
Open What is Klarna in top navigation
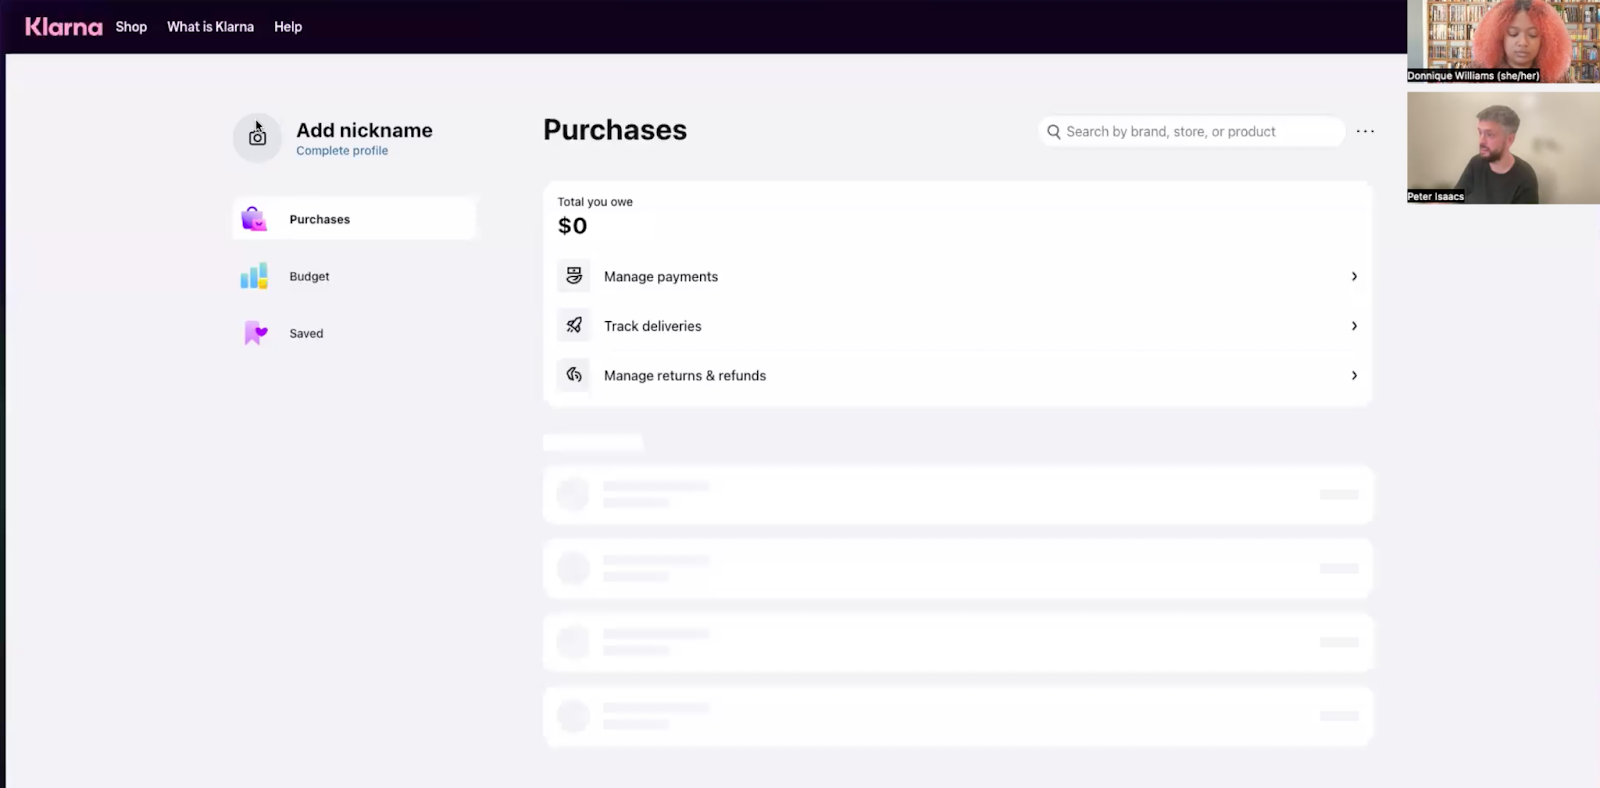click(211, 27)
